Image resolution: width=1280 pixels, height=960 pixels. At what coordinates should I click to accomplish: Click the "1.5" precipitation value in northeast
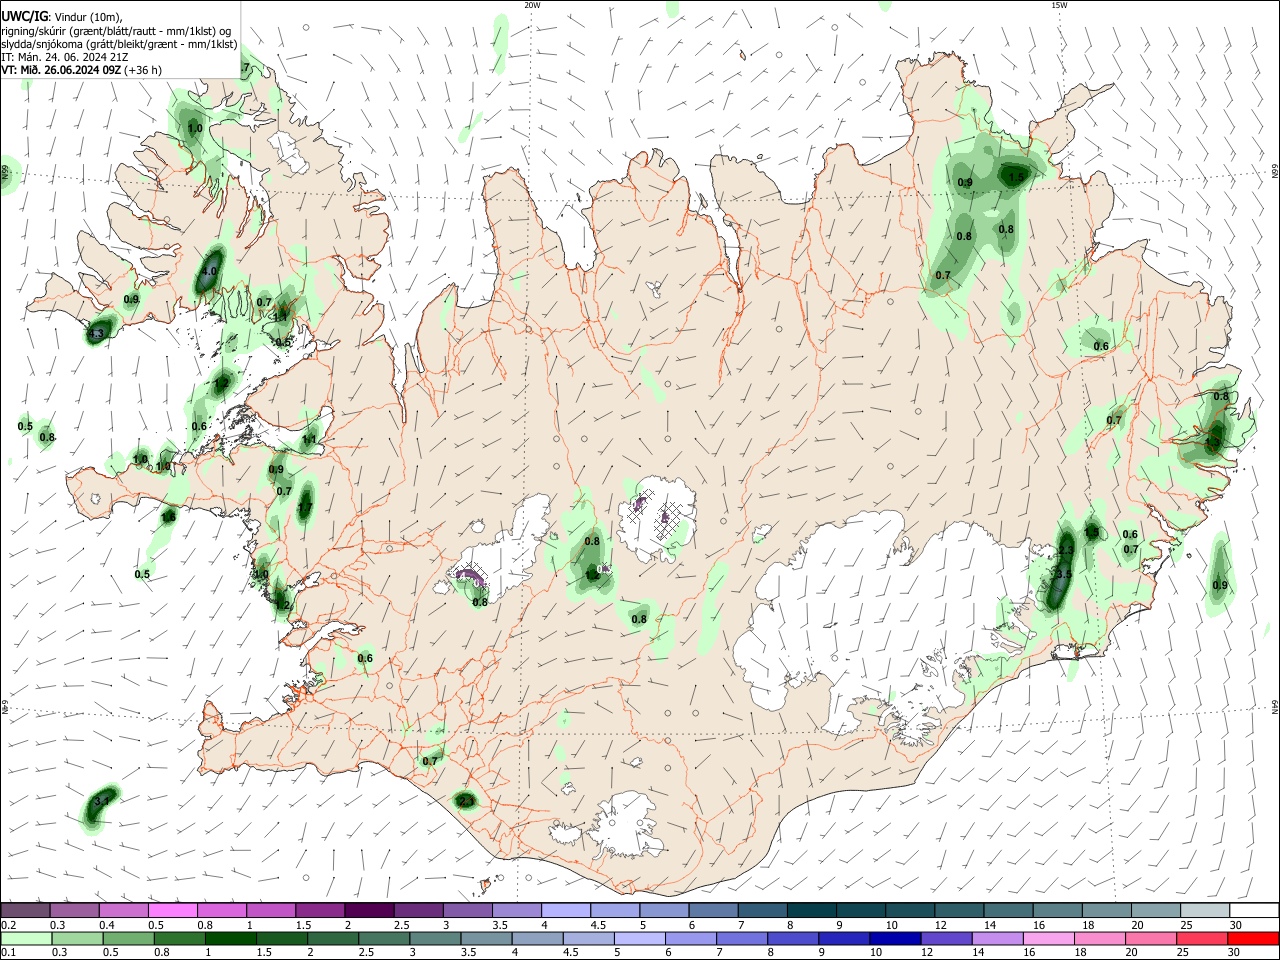pos(1016,177)
